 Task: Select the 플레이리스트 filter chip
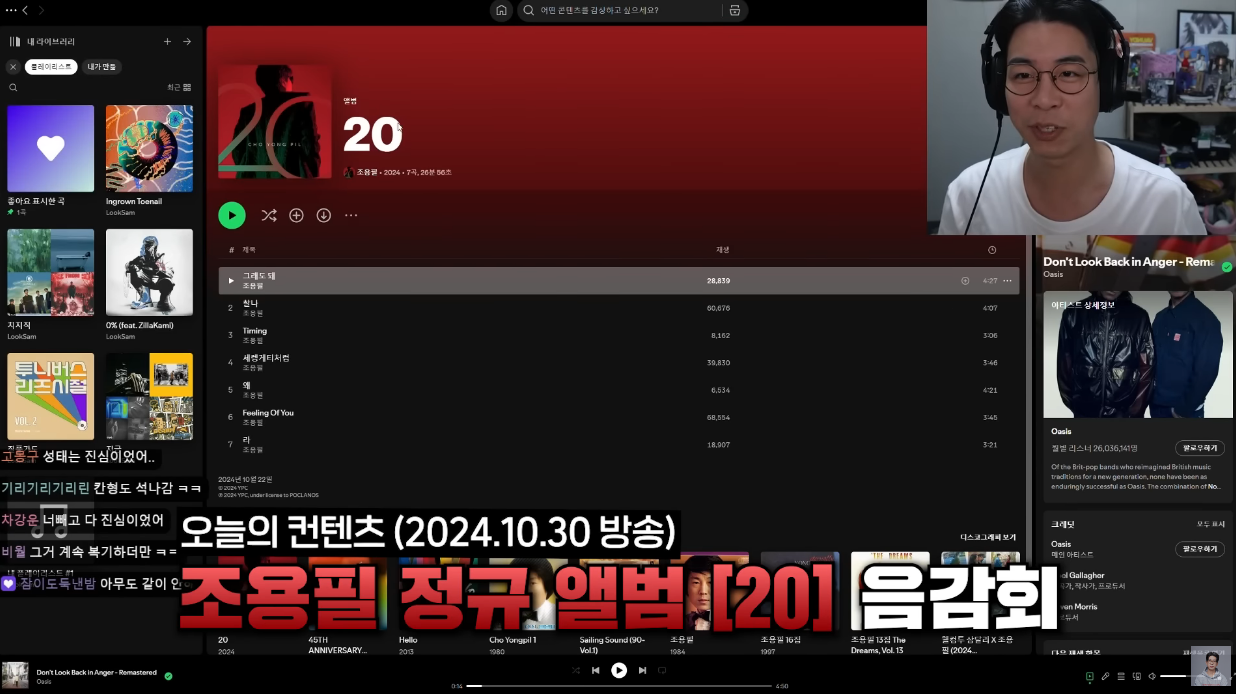pyautogui.click(x=51, y=67)
